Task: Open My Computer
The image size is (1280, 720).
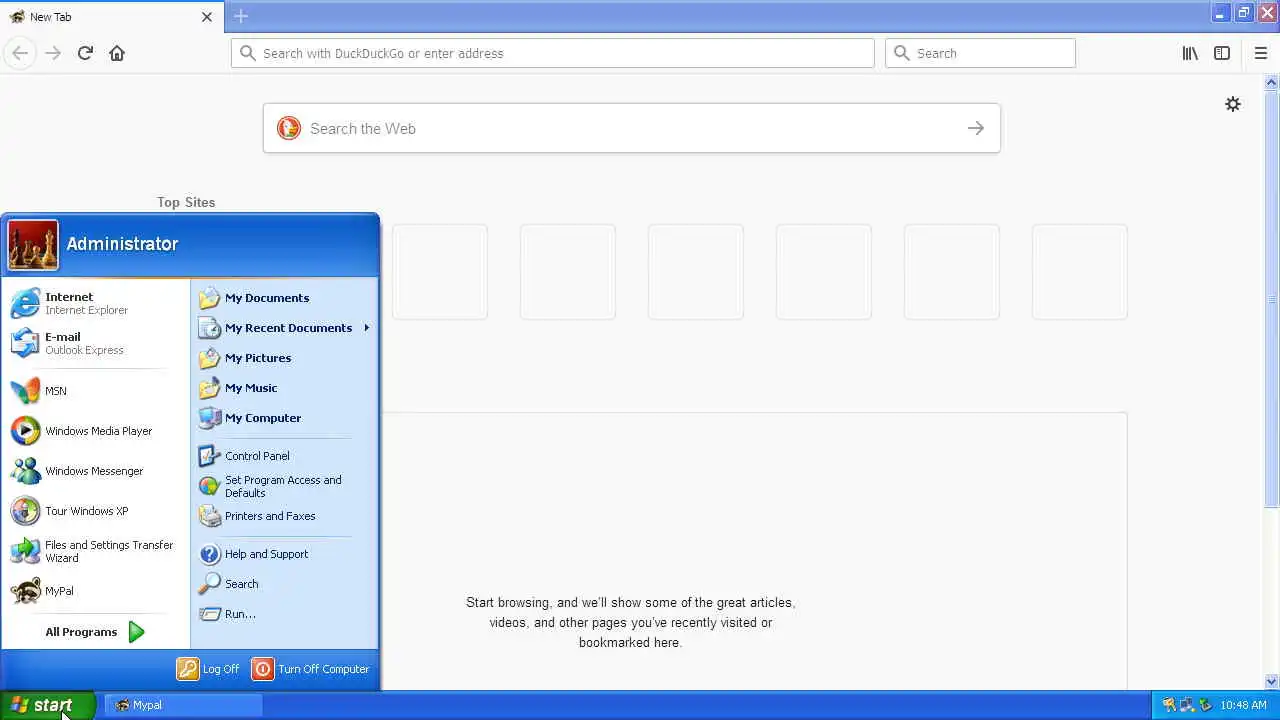Action: pos(283,418)
